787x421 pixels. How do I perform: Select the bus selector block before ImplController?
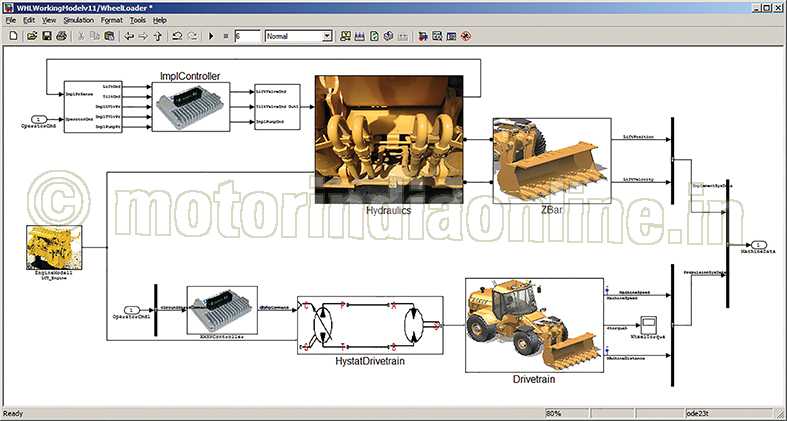click(x=93, y=107)
